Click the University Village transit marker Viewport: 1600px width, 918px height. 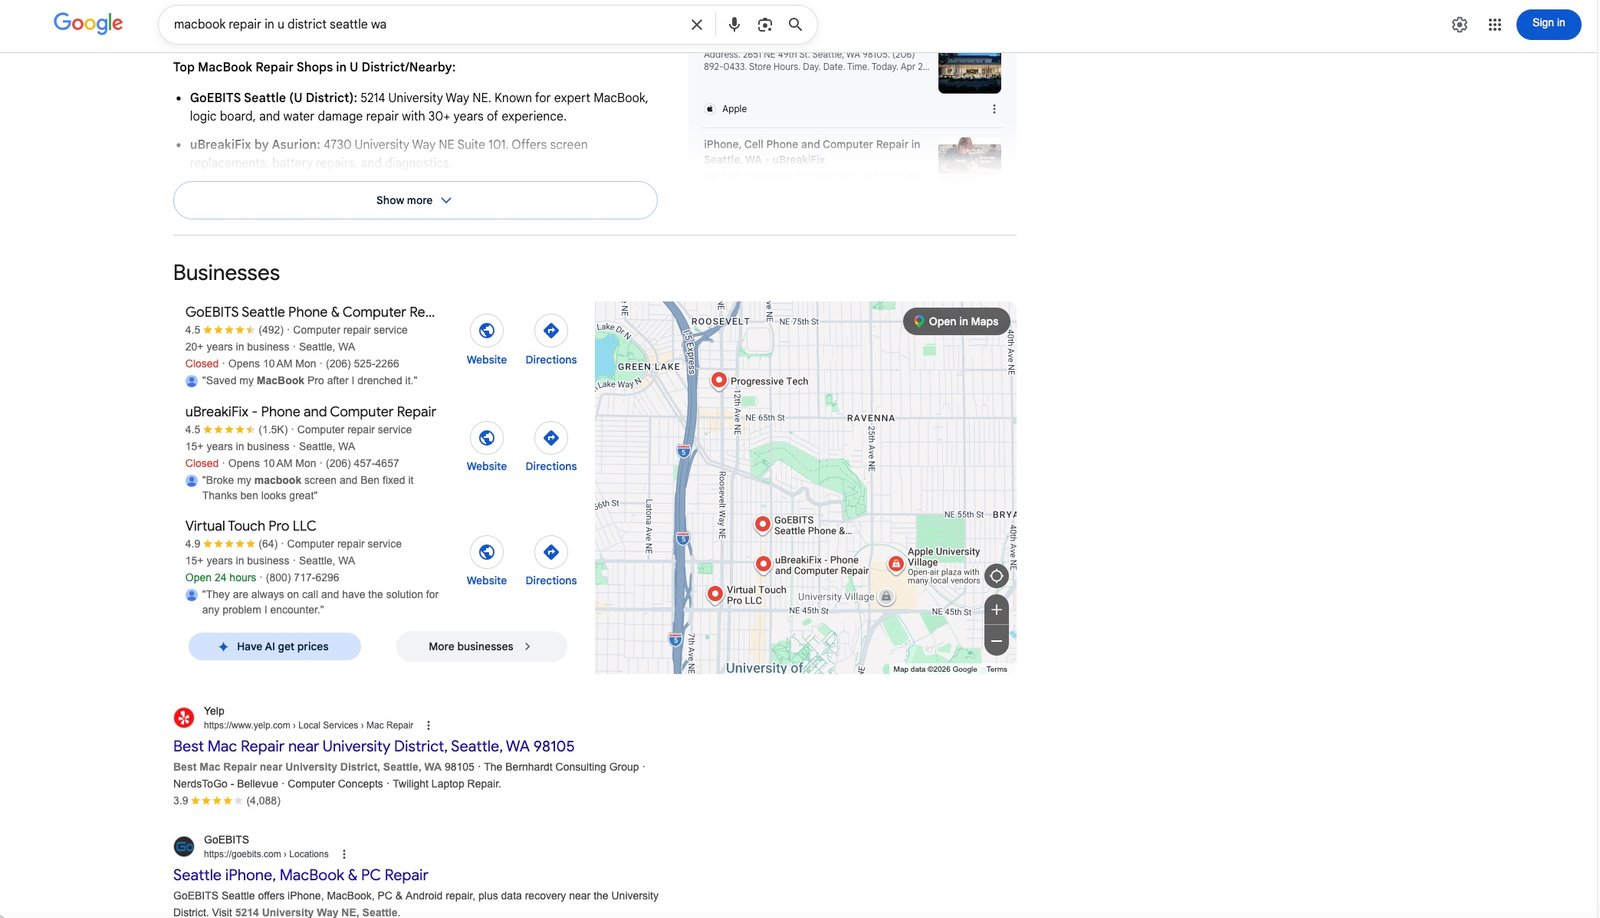[886, 597]
